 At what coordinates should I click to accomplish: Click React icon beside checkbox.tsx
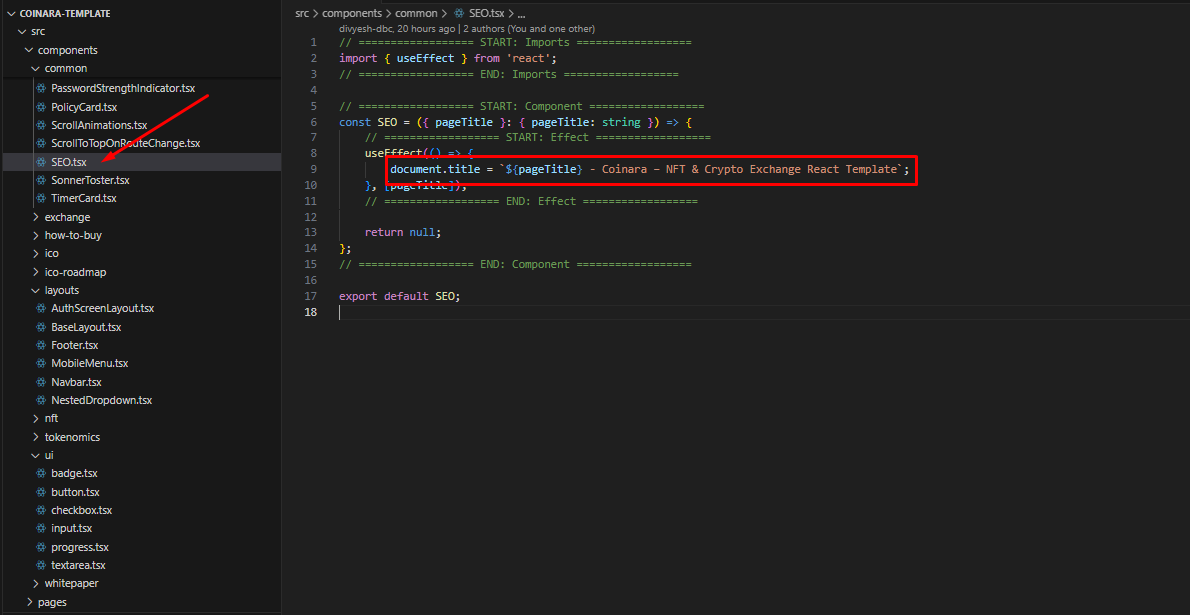(42, 510)
